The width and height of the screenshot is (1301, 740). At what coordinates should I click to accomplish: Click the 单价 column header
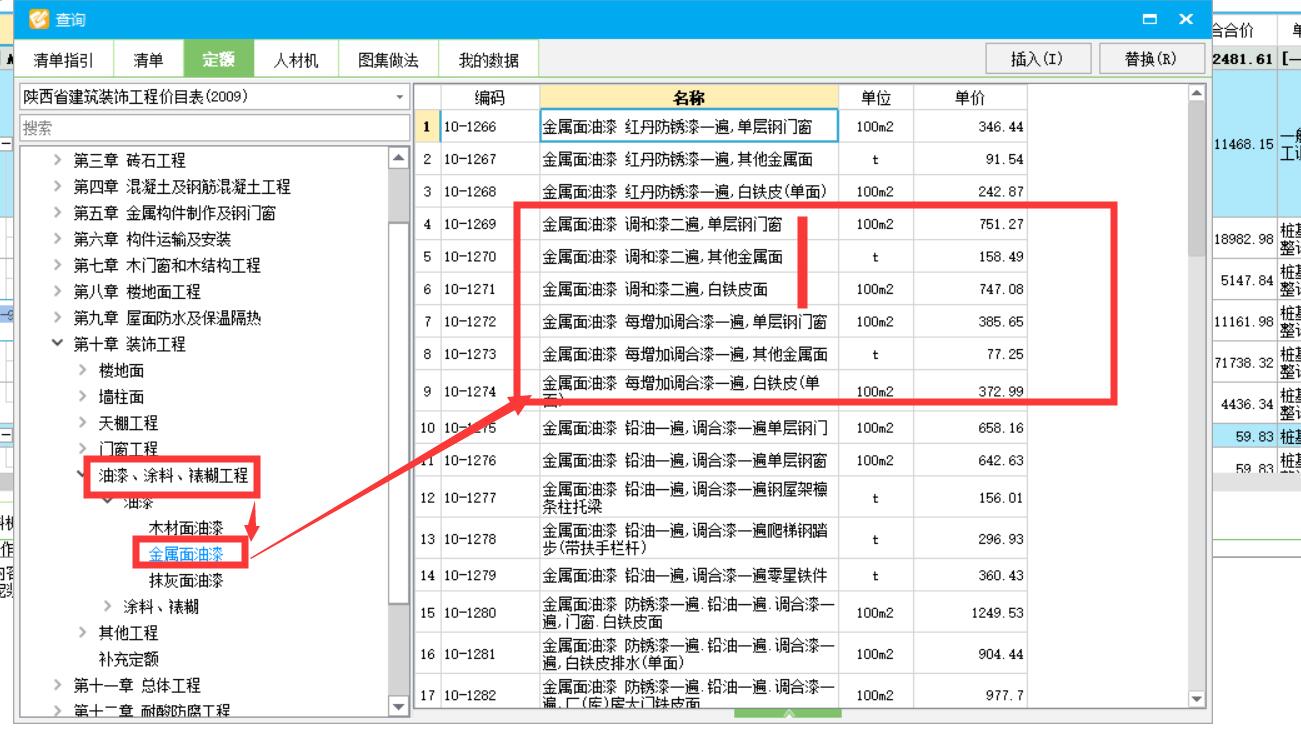click(970, 98)
